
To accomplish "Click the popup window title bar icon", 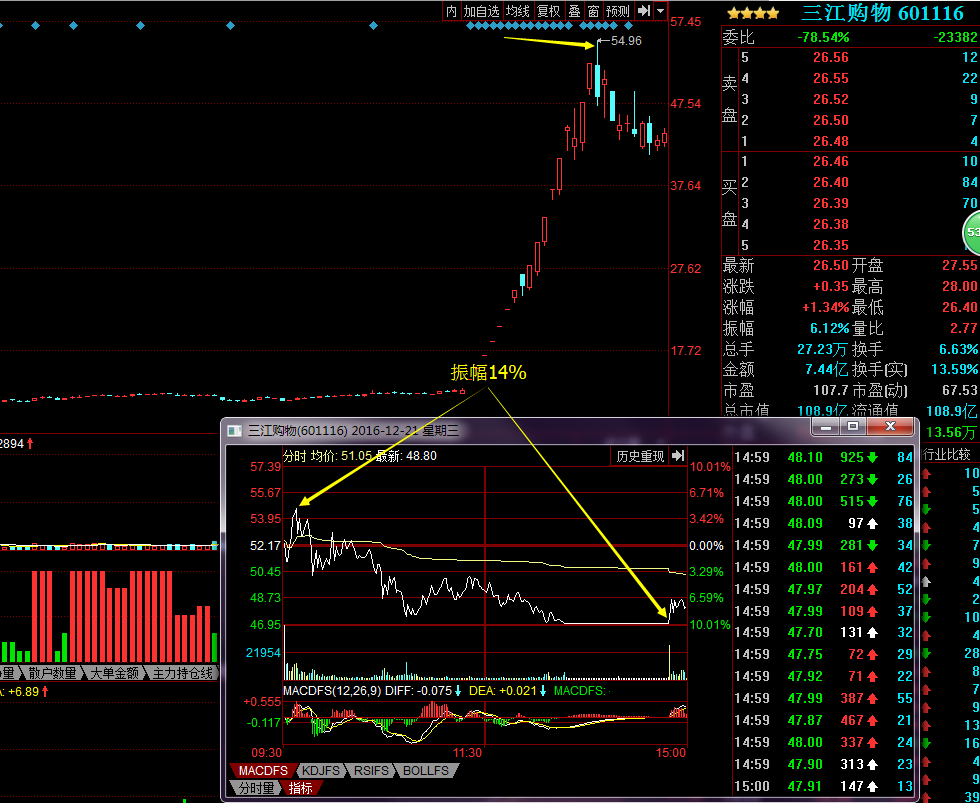I will [234, 430].
